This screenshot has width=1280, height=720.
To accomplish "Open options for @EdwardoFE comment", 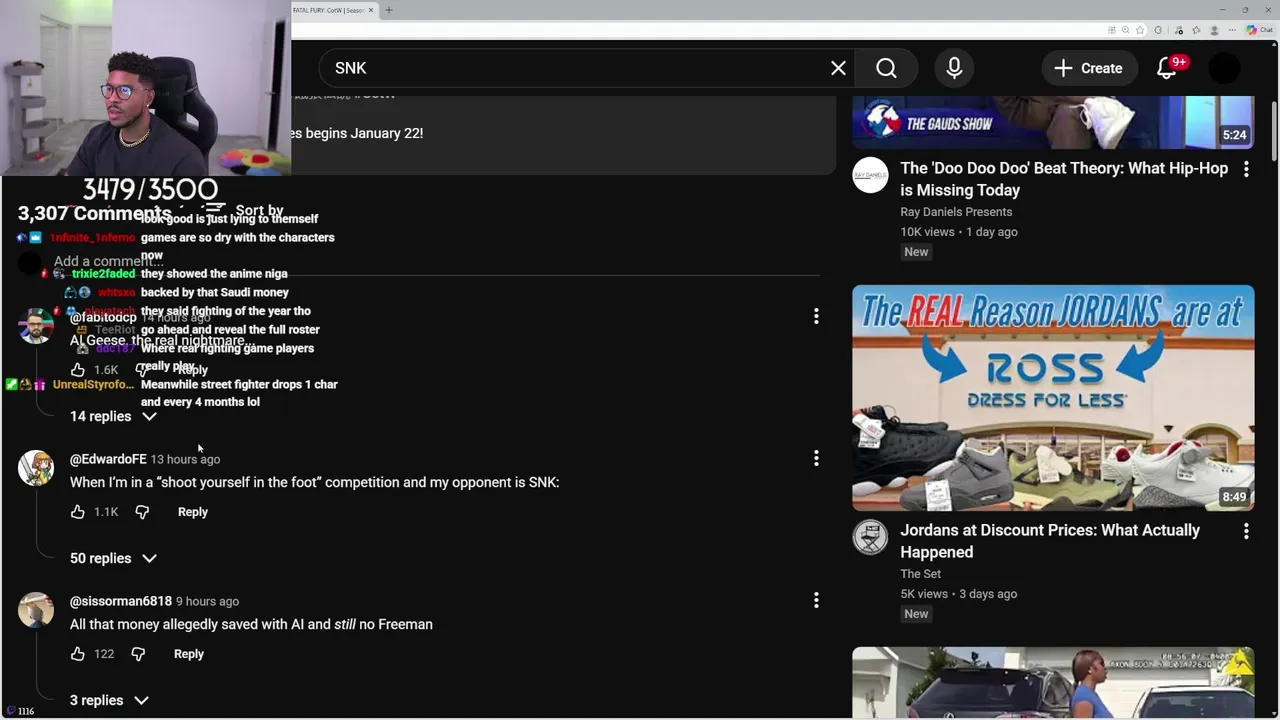I will coord(816,458).
